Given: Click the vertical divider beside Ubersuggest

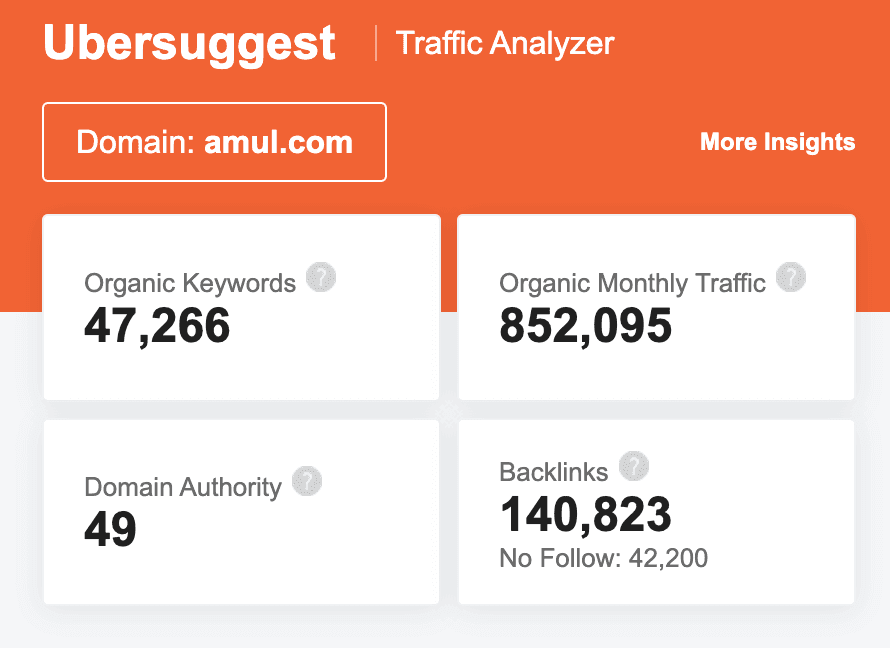Looking at the screenshot, I should [x=376, y=43].
